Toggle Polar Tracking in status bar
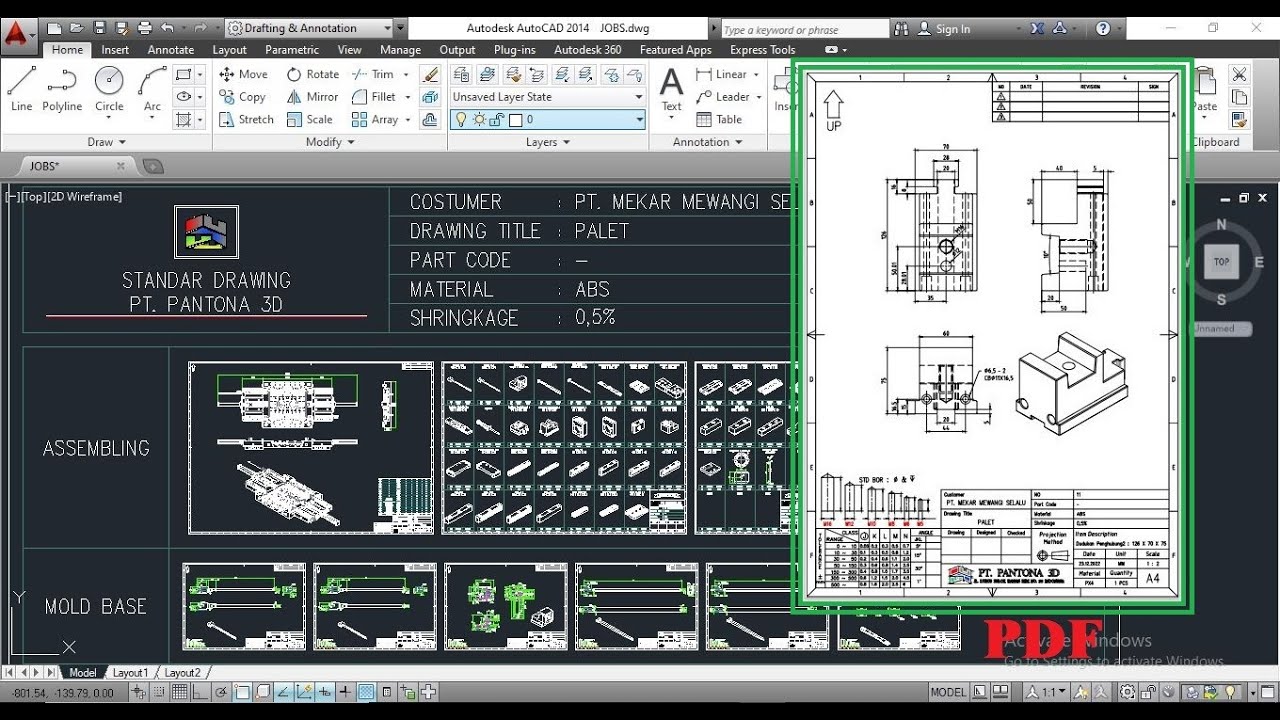 pyautogui.click(x=222, y=692)
